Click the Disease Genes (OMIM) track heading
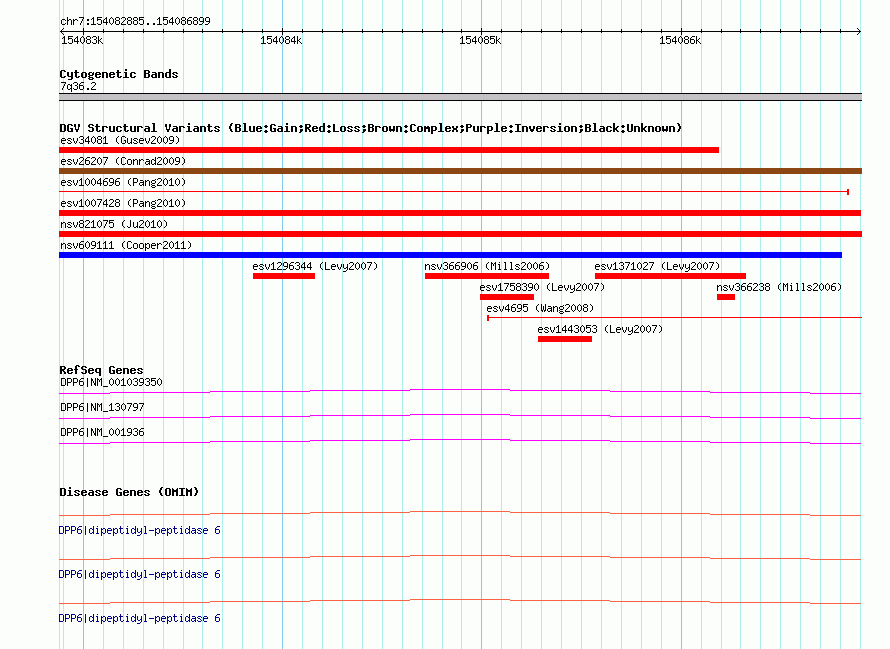Screen dimensions: 890x649 click(x=129, y=492)
